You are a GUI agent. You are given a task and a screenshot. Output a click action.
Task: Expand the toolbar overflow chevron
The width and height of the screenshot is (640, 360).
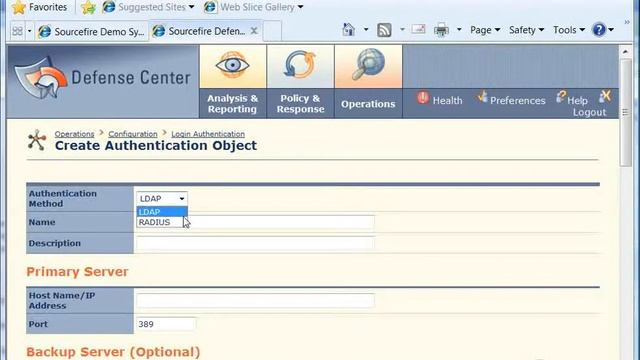(627, 22)
